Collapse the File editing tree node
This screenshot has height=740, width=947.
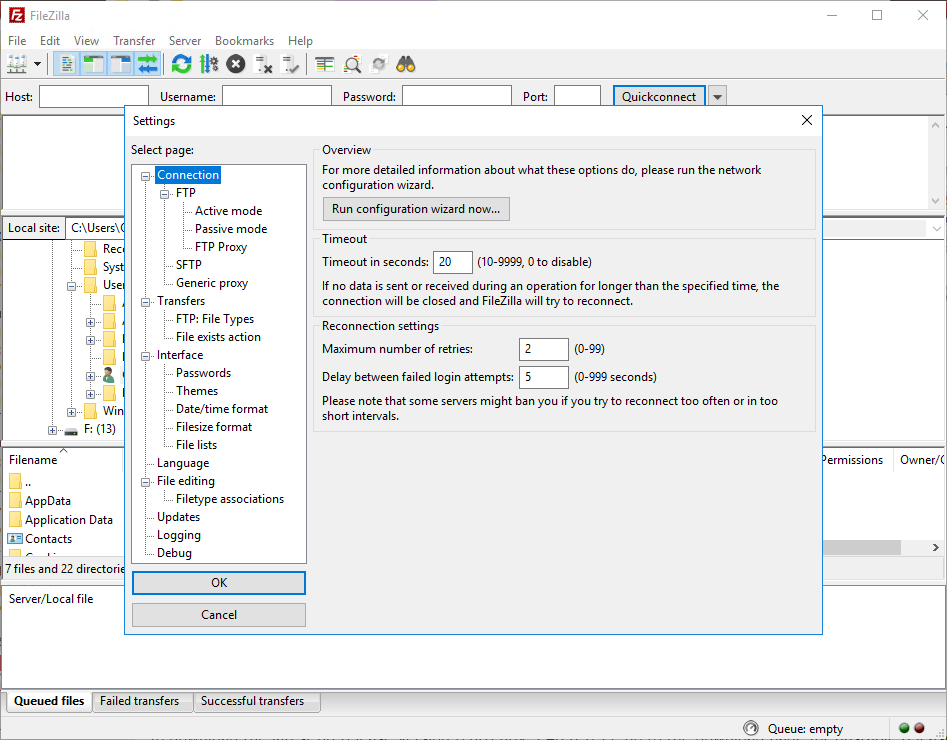point(146,482)
